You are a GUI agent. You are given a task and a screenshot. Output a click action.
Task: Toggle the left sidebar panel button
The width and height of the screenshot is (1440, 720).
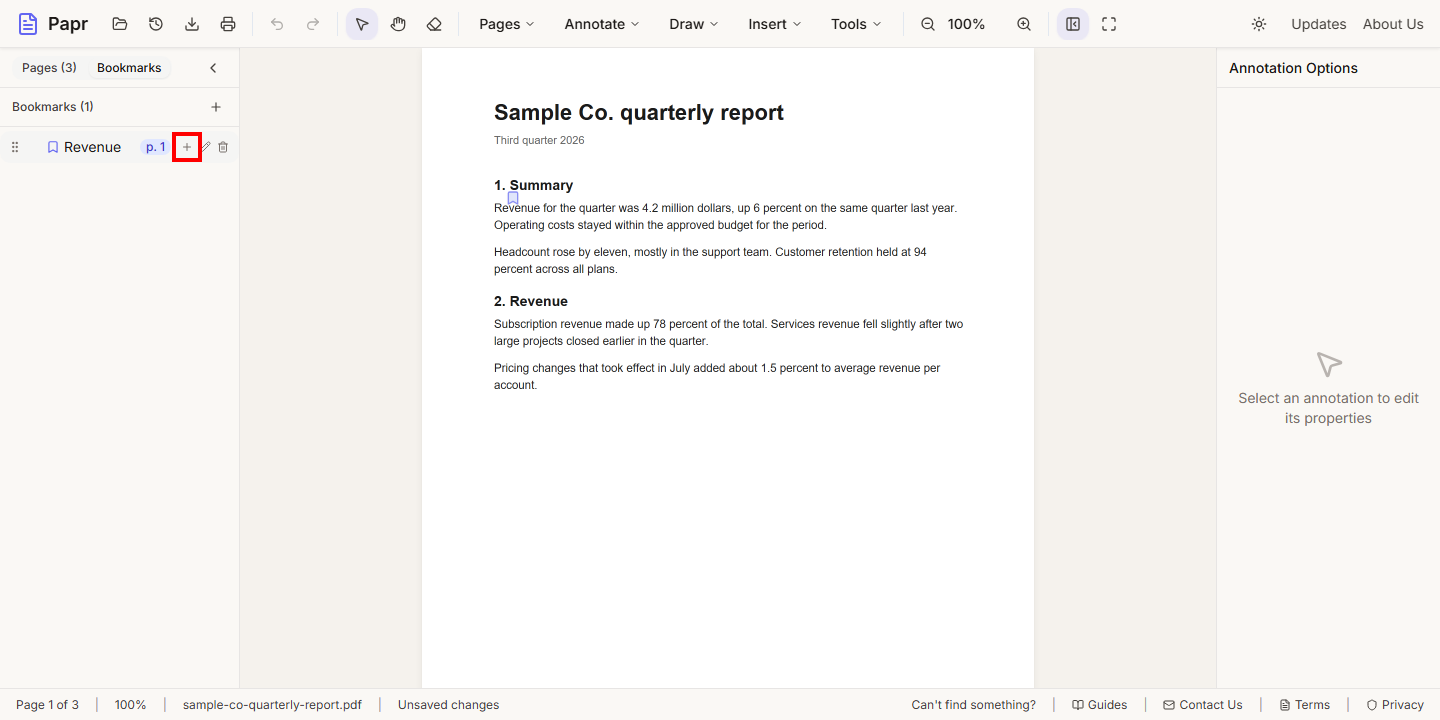1073,24
